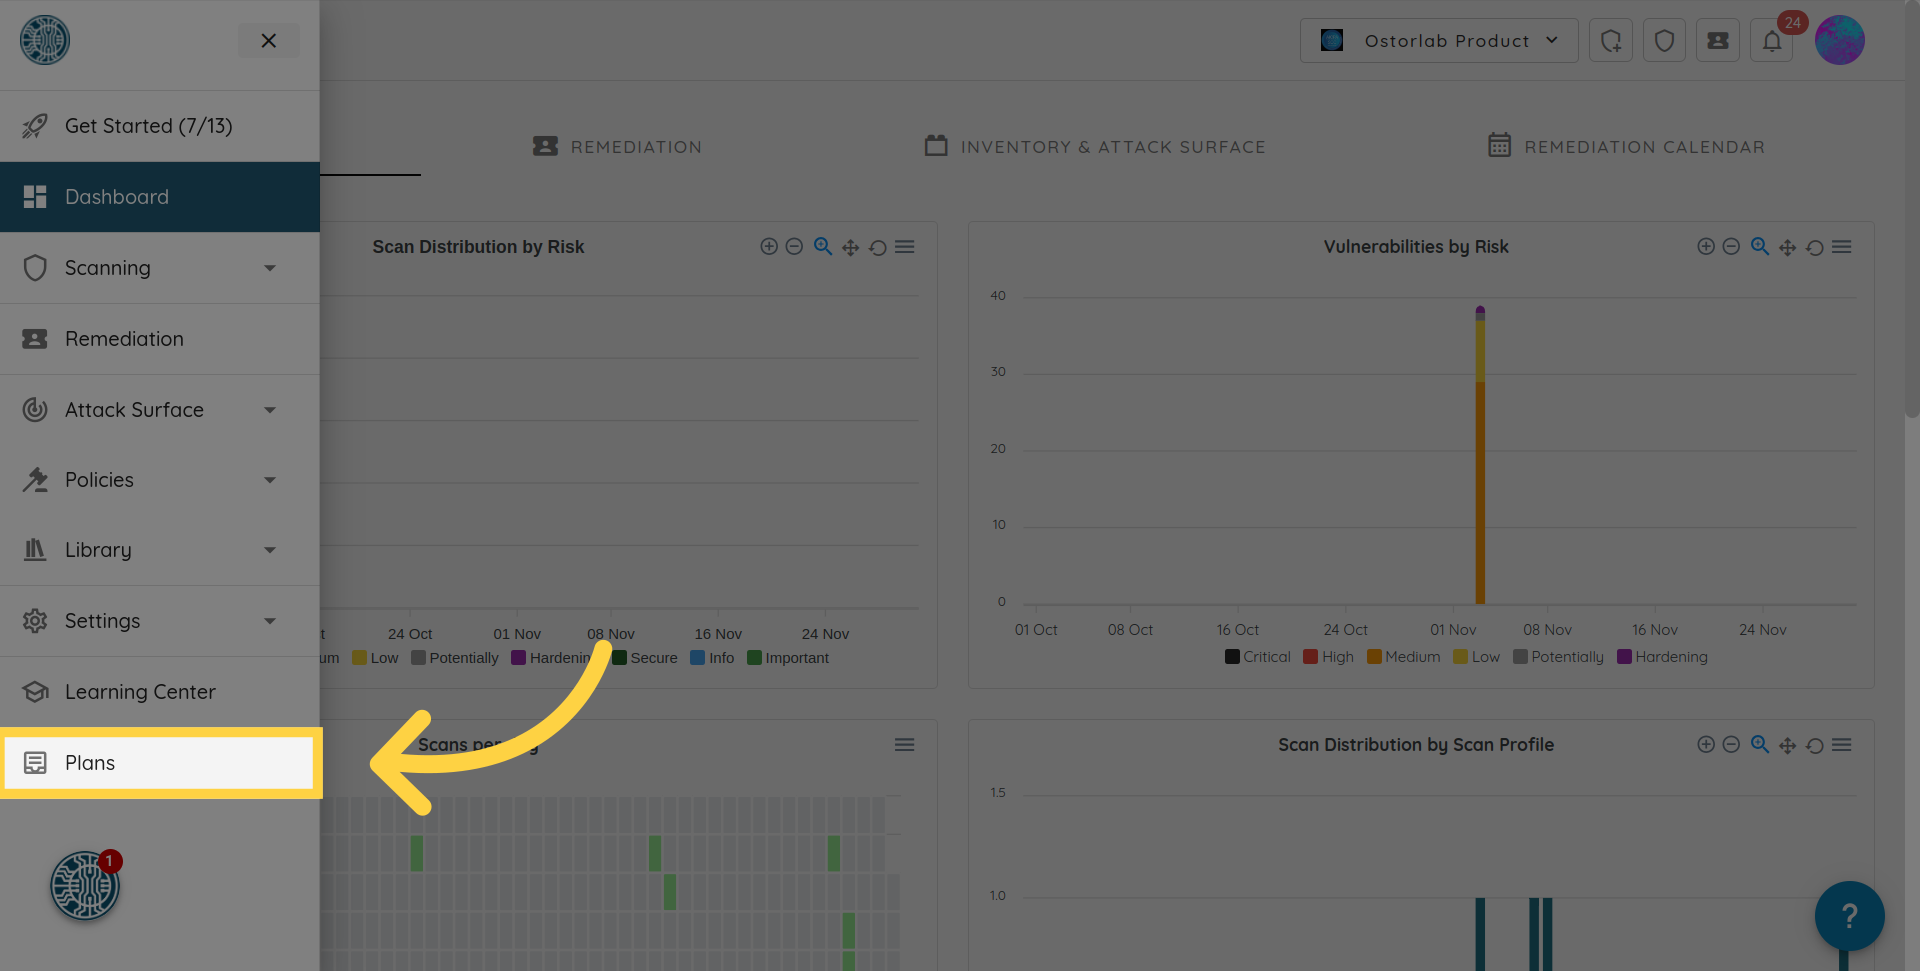Toggle the Critical legend series
Image resolution: width=1920 pixels, height=971 pixels.
(x=1257, y=657)
